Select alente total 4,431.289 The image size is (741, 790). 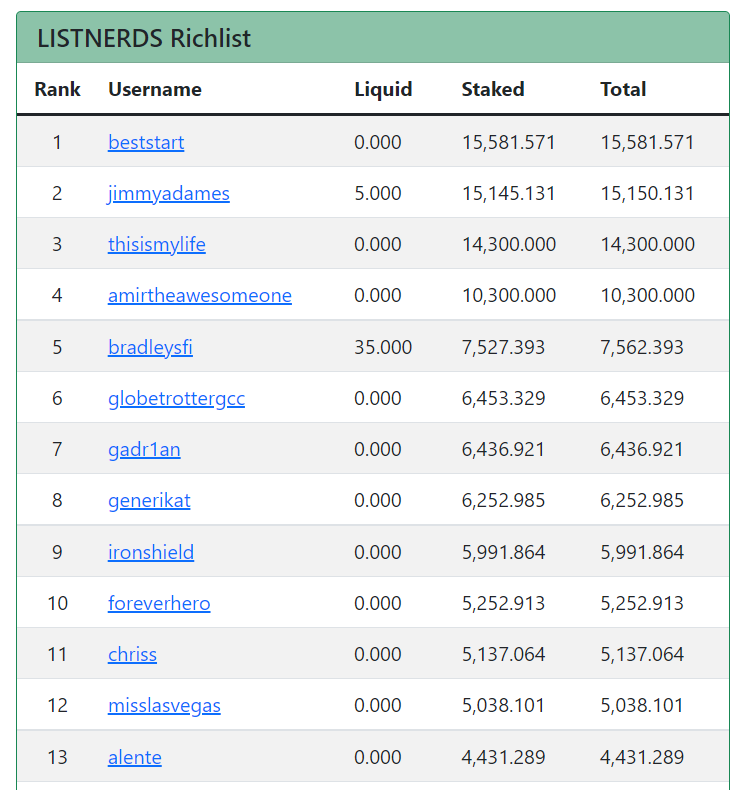point(642,758)
